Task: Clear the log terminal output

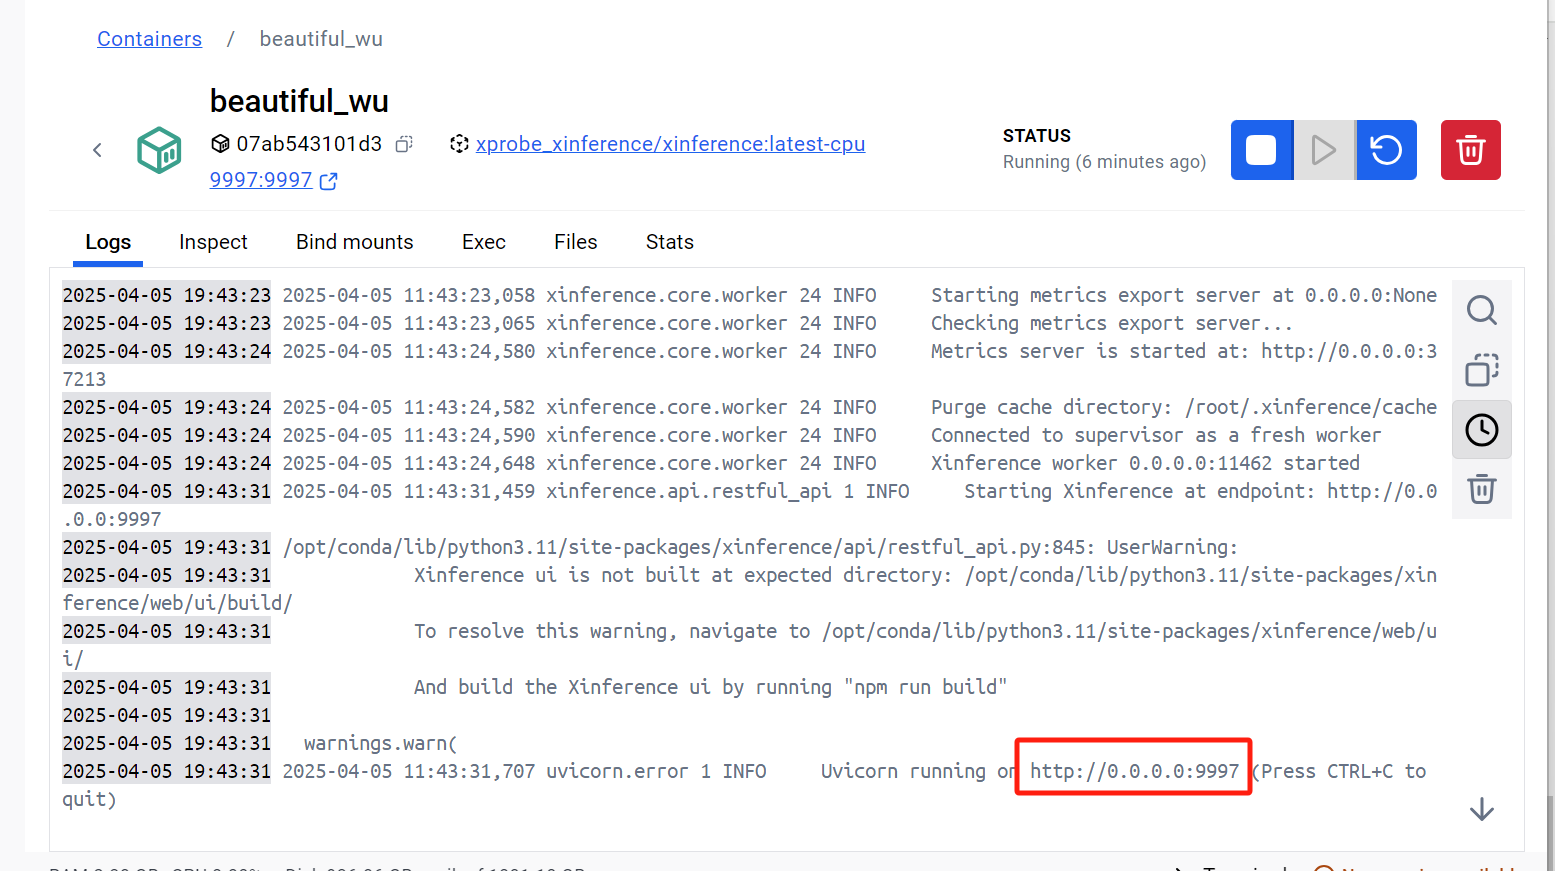Action: point(1481,489)
